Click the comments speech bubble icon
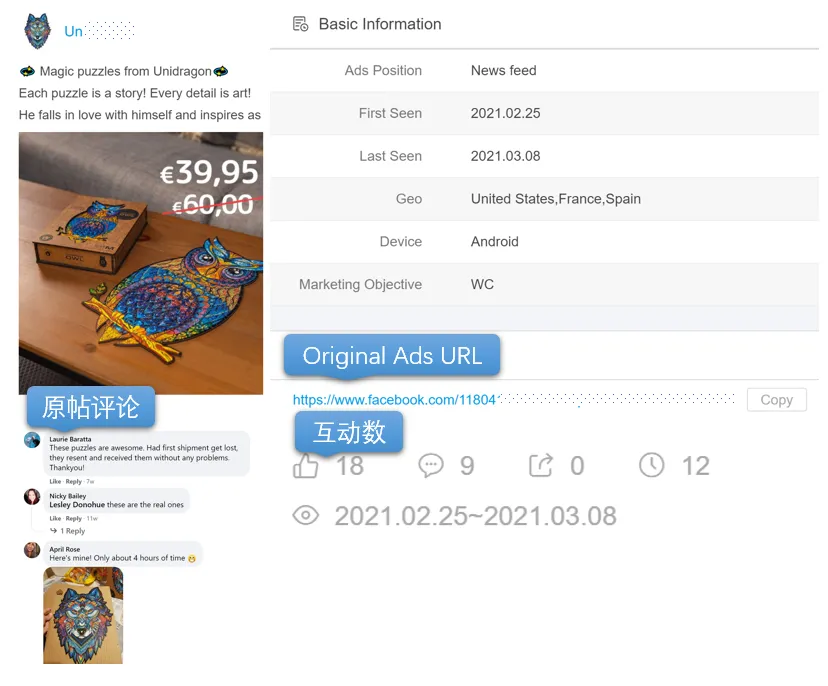 click(x=431, y=466)
